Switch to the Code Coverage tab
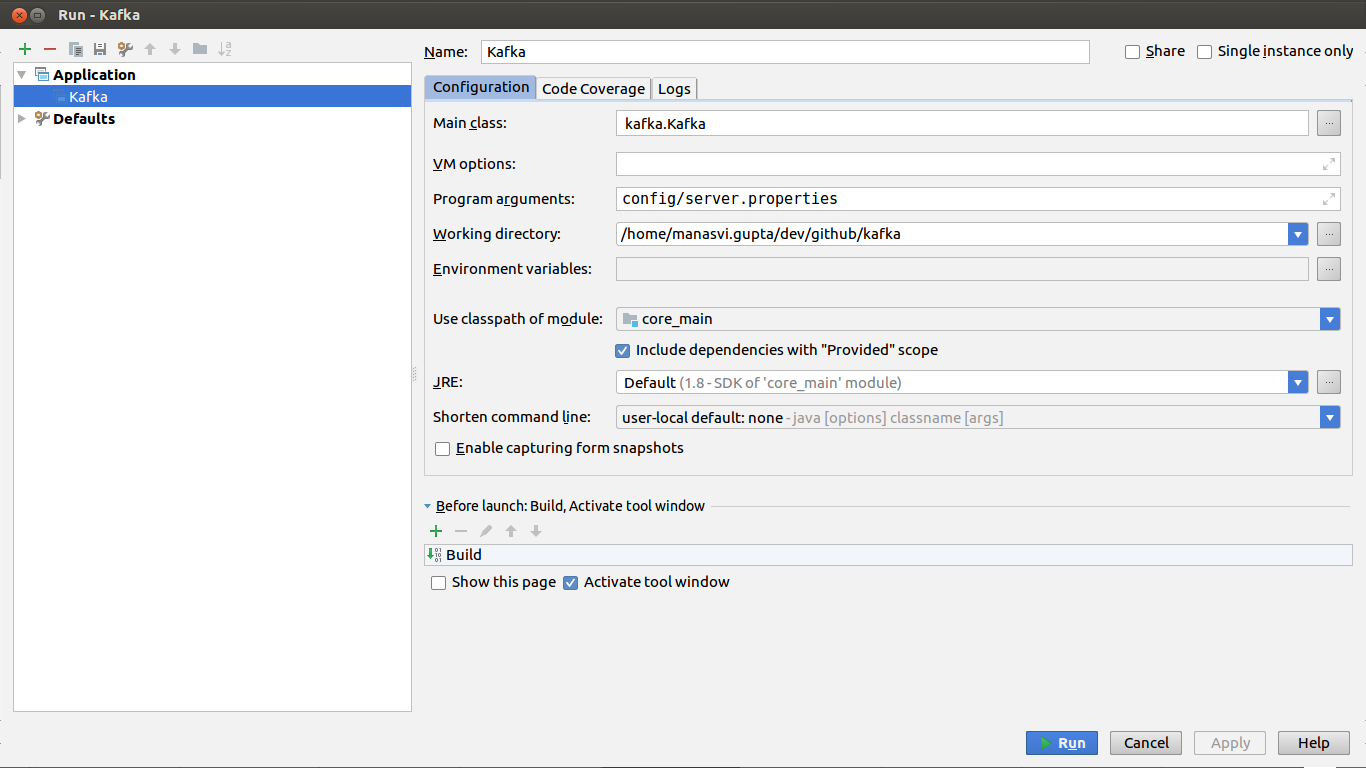 593,88
